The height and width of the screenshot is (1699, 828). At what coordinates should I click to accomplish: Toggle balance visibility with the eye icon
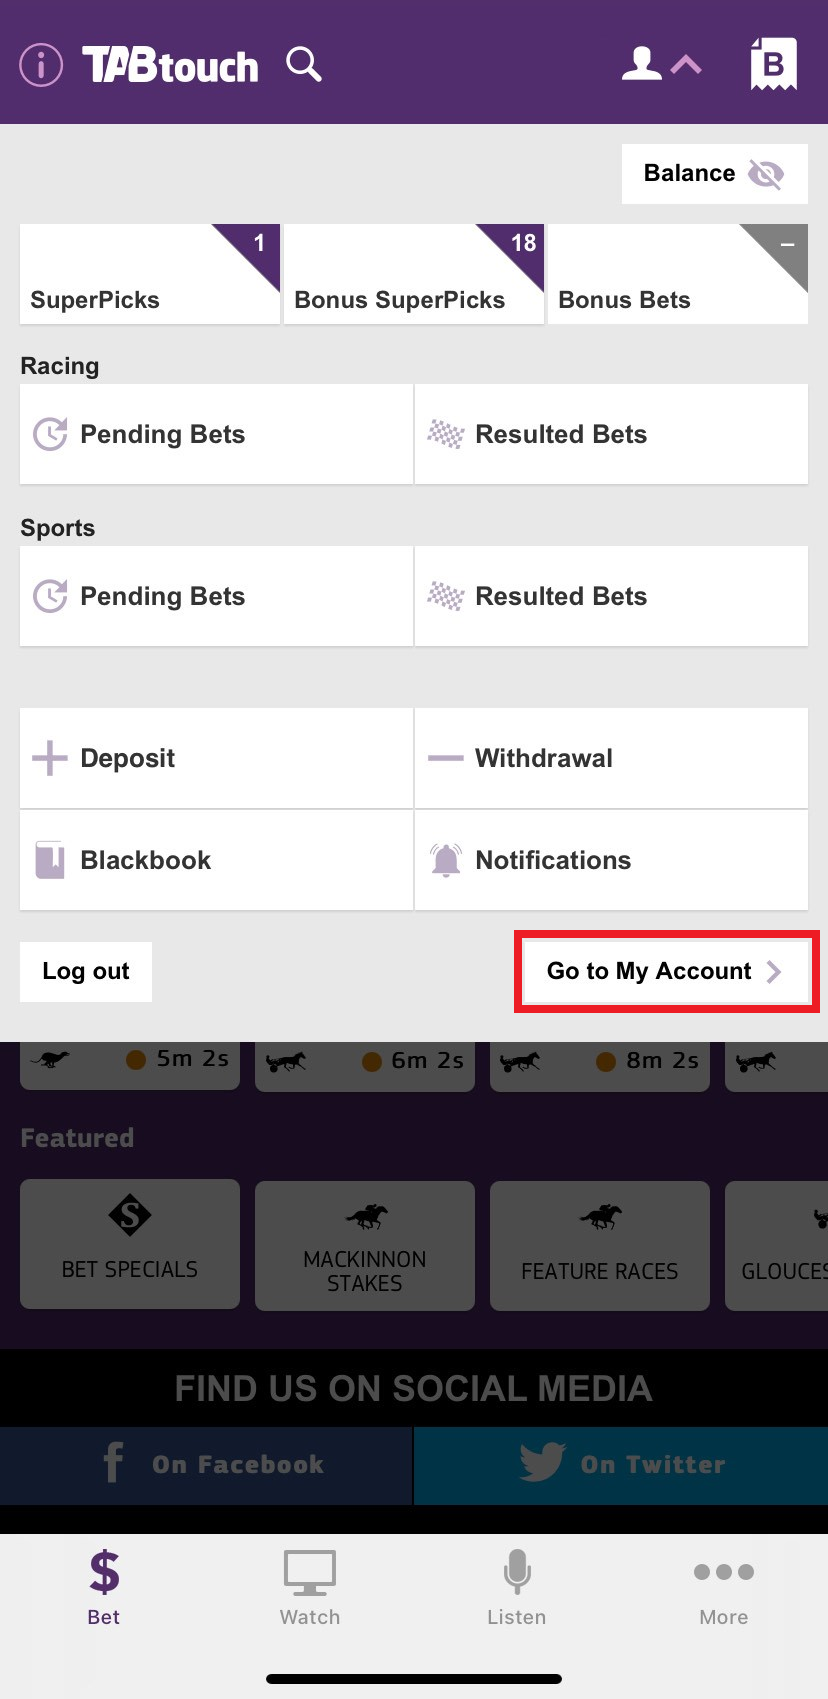766,173
